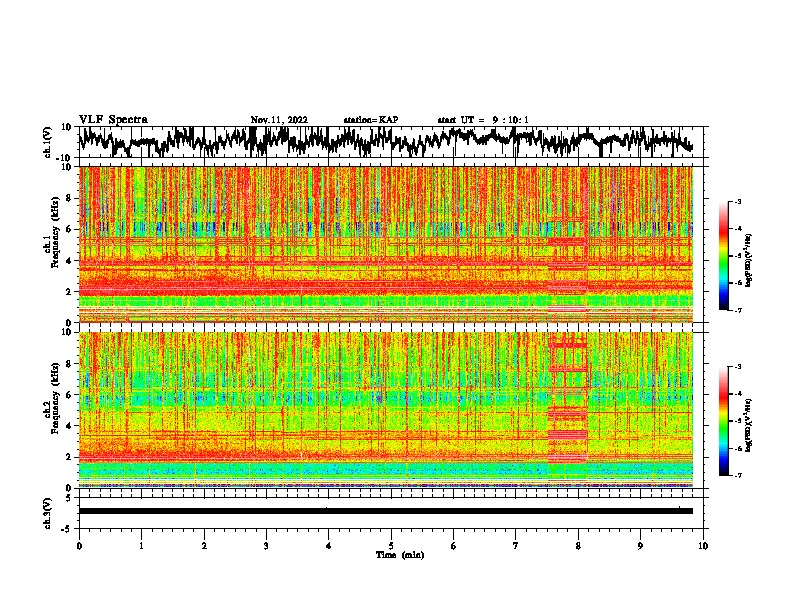Click the "station=KAP" label
Image resolution: width=792 pixels, height=612 pixels.
pos(371,120)
